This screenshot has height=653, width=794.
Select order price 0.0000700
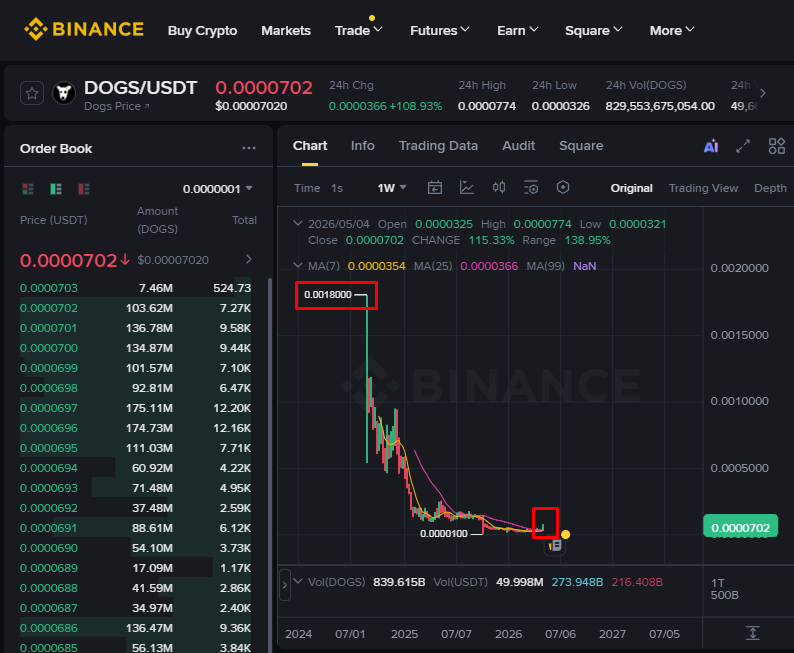point(49,348)
